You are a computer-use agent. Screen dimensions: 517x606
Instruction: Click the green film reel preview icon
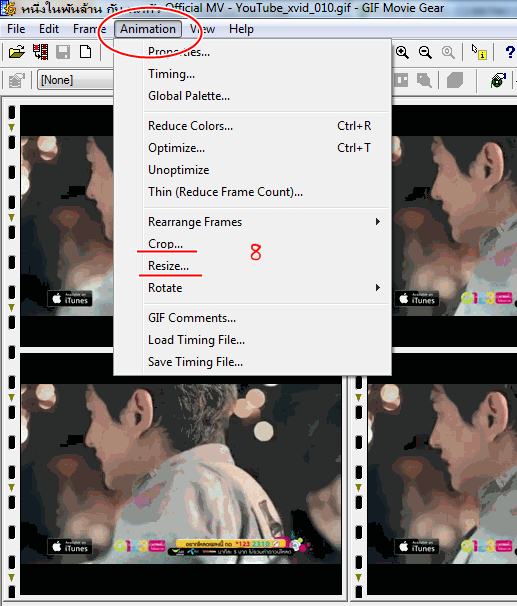tap(498, 80)
